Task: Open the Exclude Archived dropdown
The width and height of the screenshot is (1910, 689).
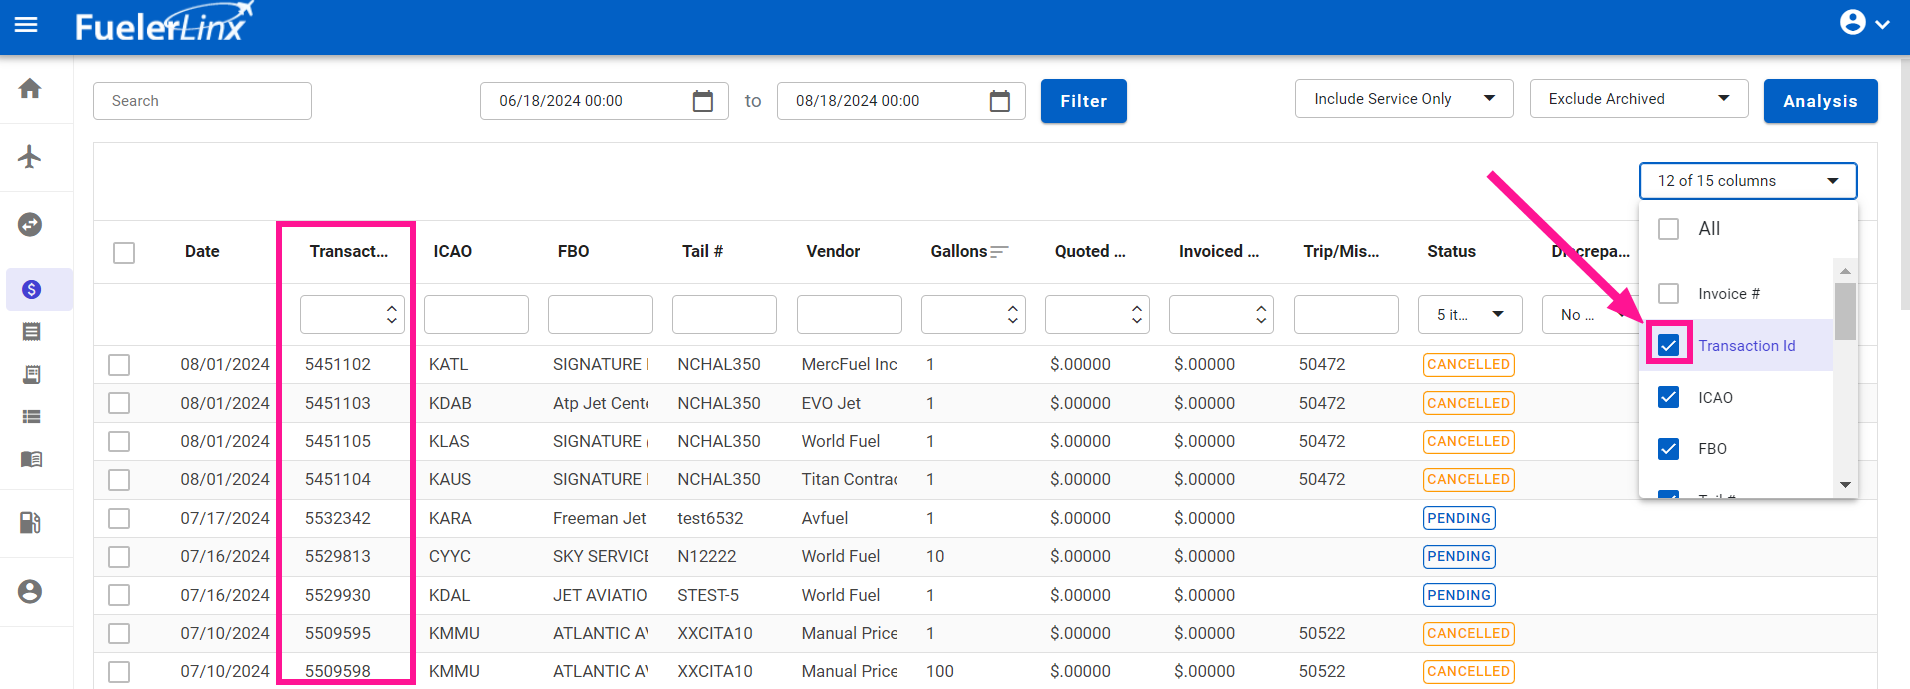Action: point(1638,99)
